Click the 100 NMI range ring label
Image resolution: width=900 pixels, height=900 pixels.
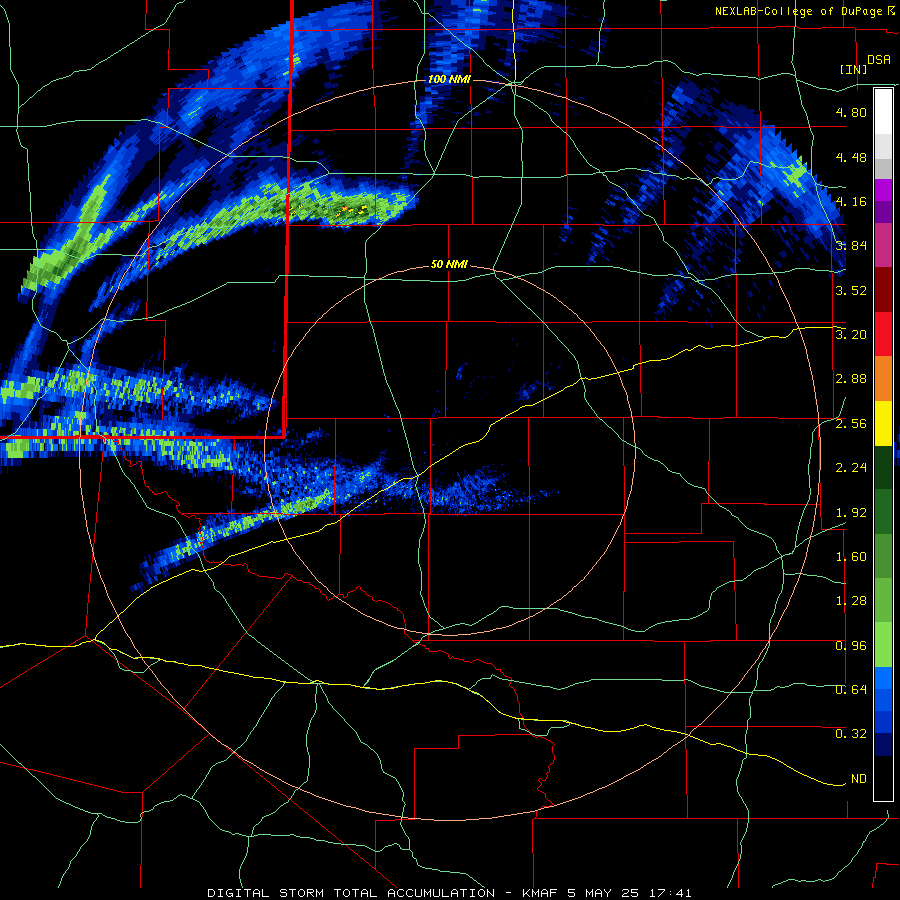point(449,79)
